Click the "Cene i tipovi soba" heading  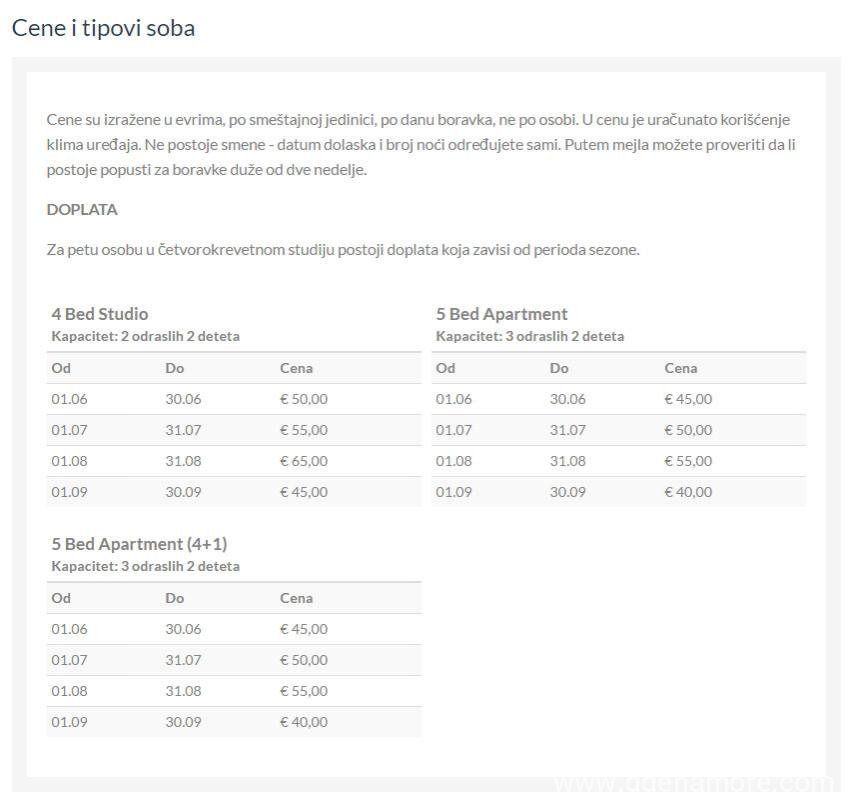pos(103,28)
